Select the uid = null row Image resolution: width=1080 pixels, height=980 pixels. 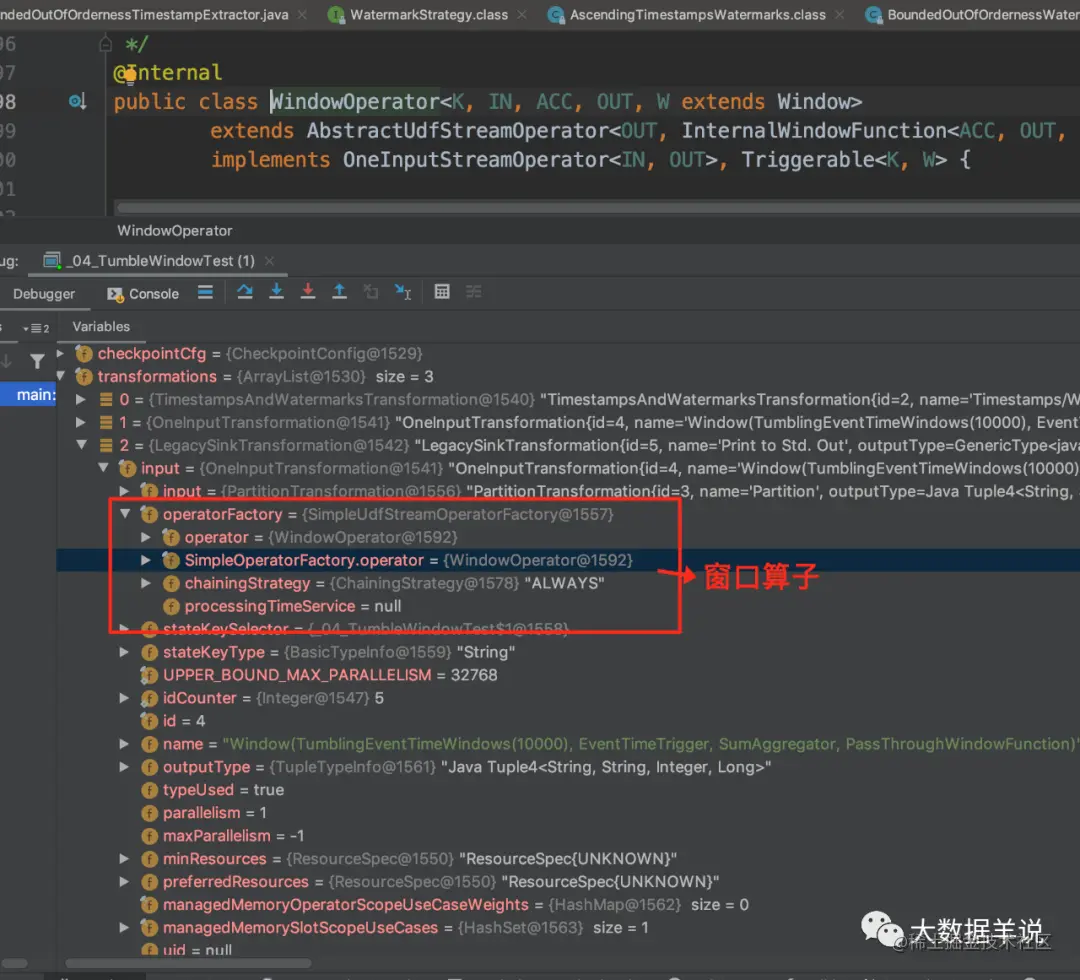tap(568, 949)
